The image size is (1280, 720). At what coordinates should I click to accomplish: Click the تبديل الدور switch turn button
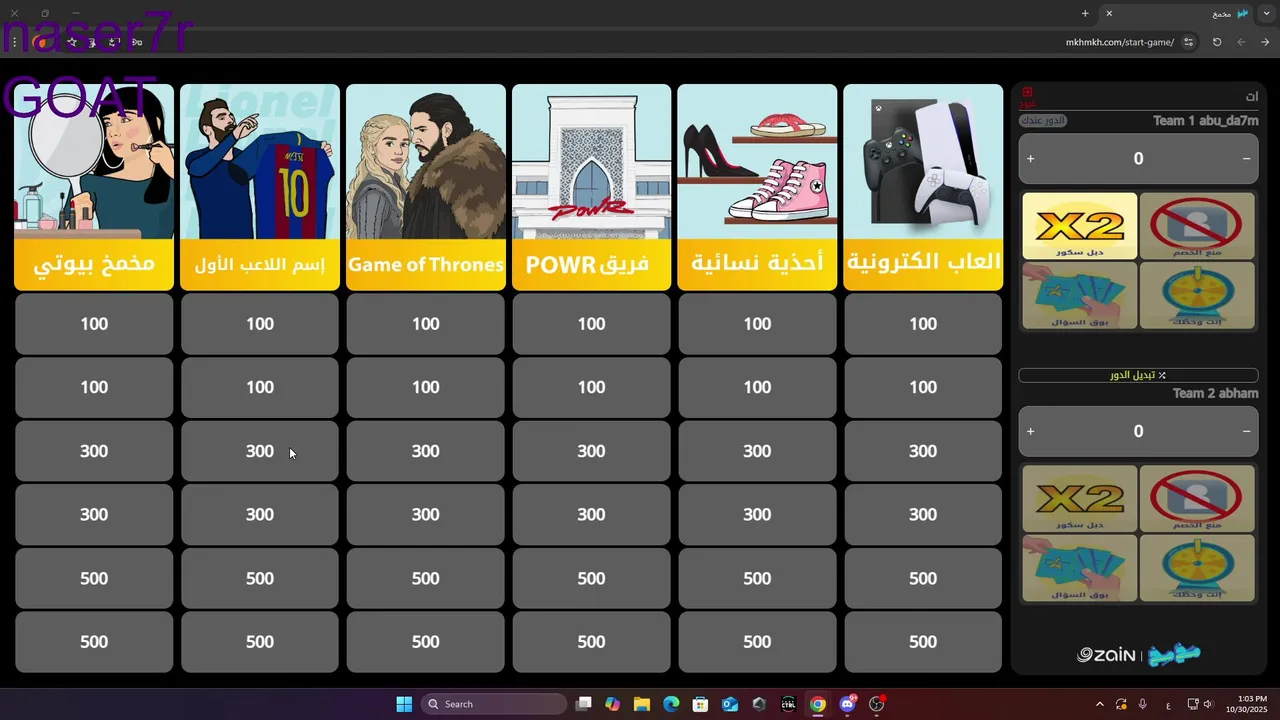tap(1138, 375)
